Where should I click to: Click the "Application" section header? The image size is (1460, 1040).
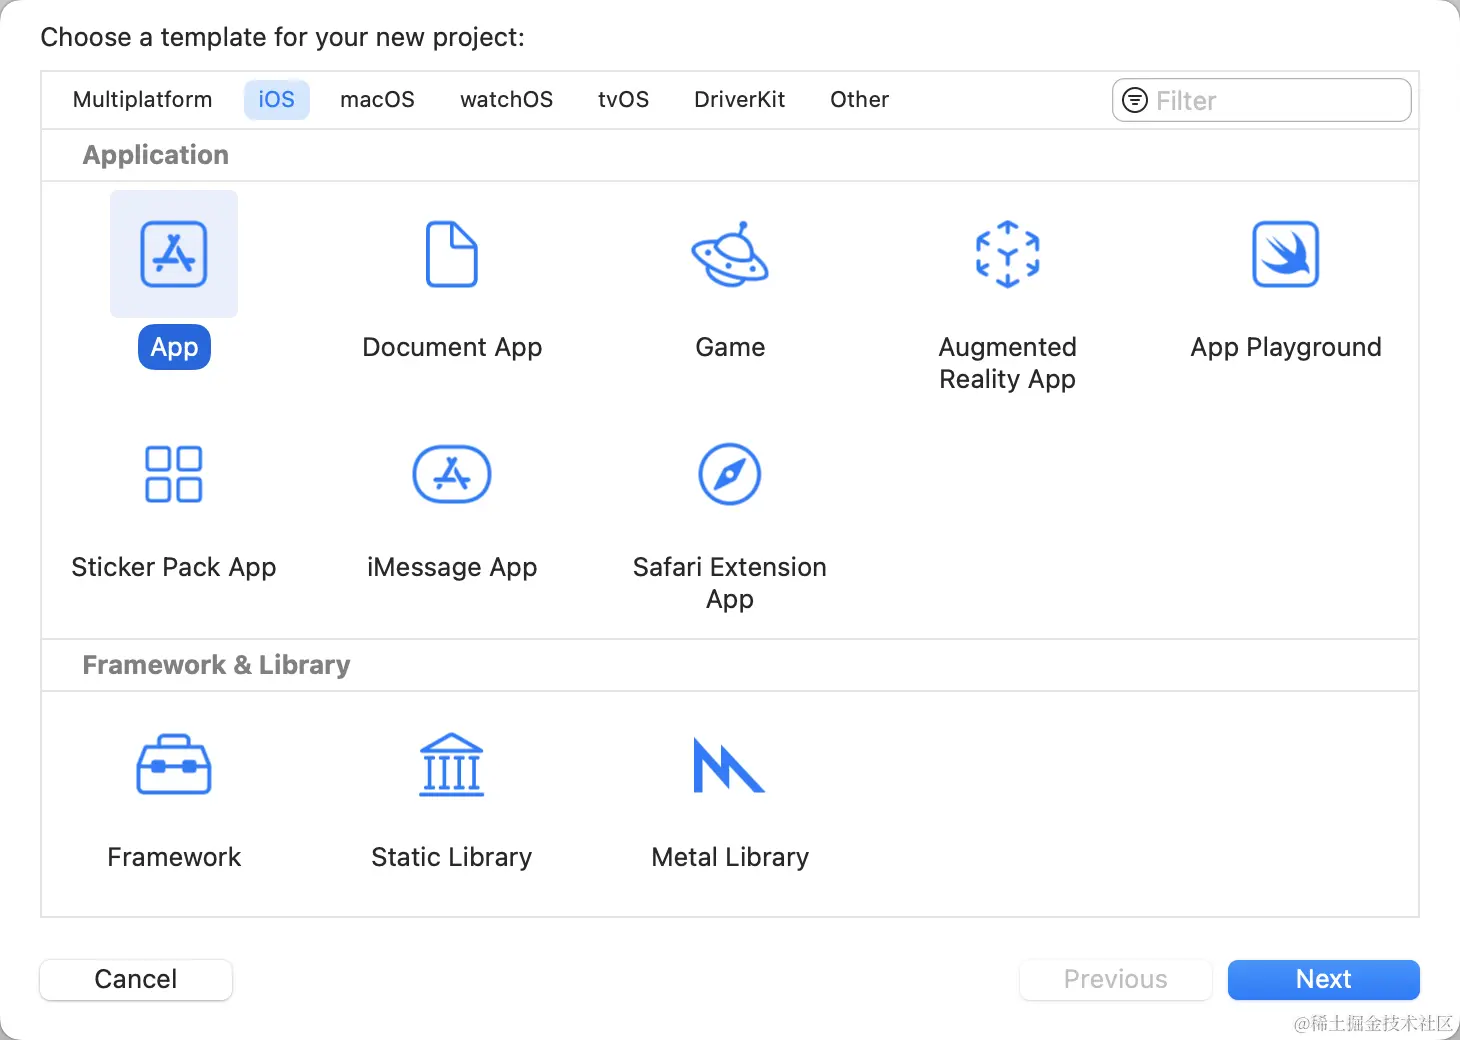tap(156, 155)
